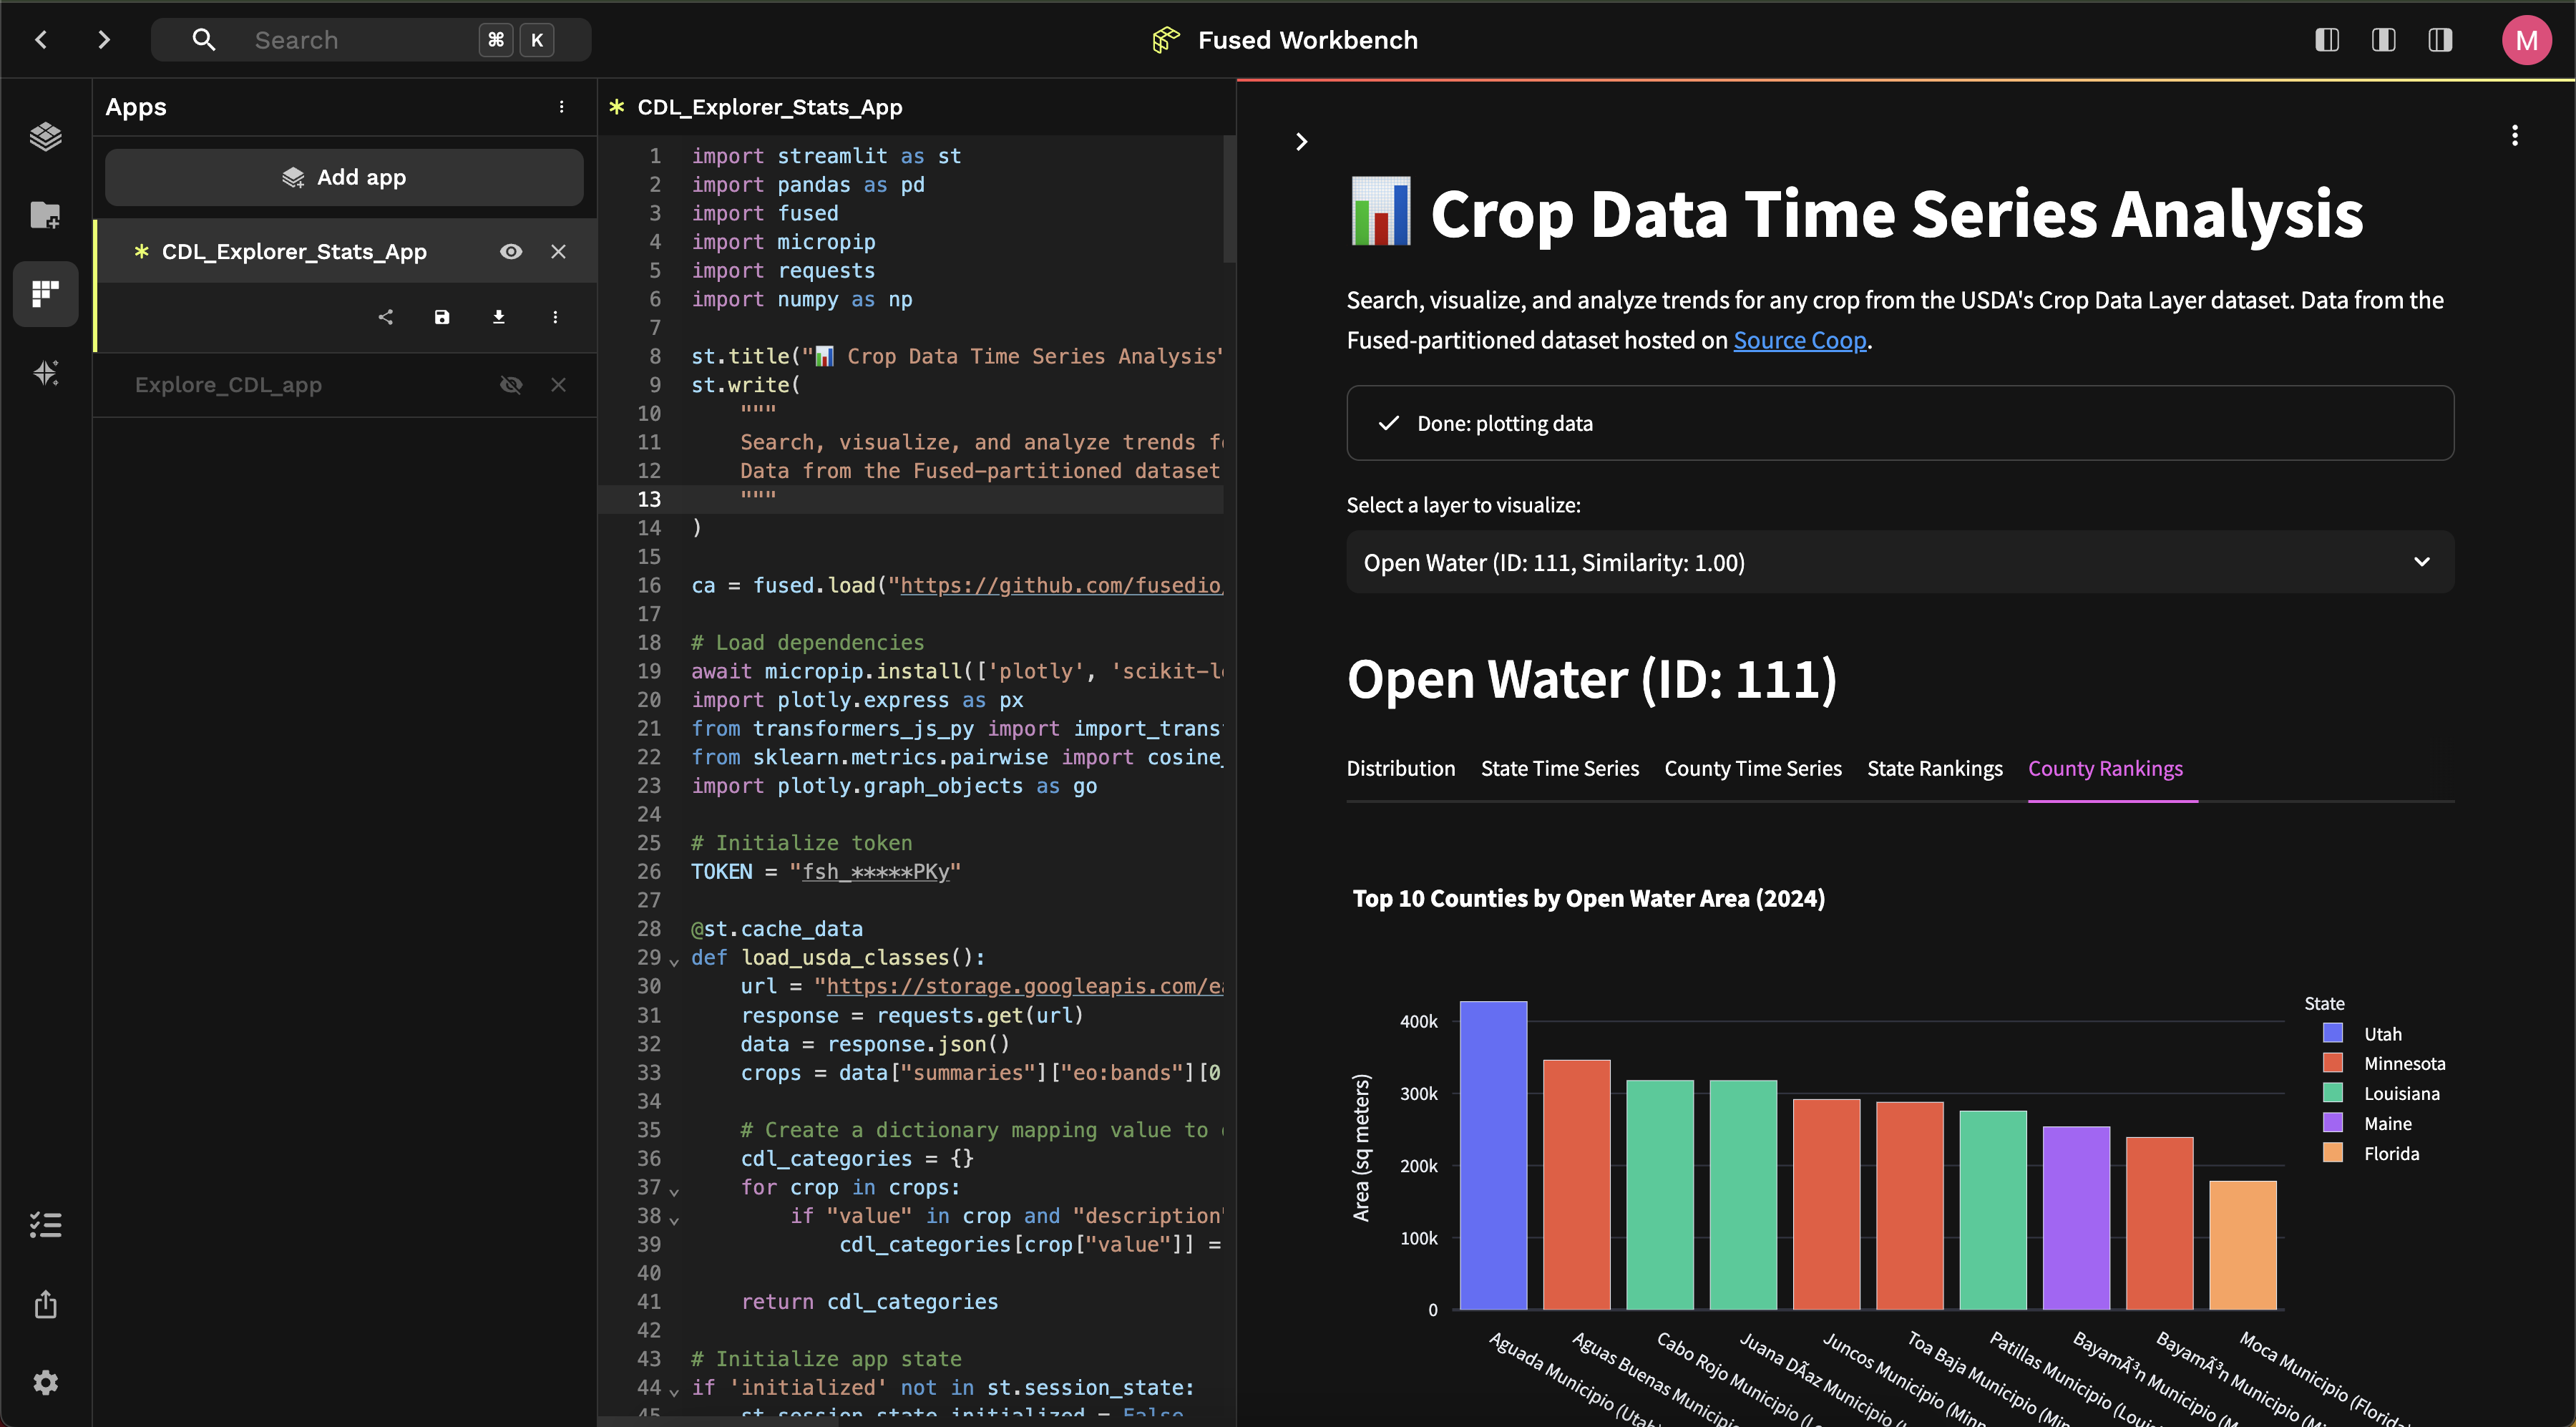Open the storage.googleapis.com URL in code

1025,986
